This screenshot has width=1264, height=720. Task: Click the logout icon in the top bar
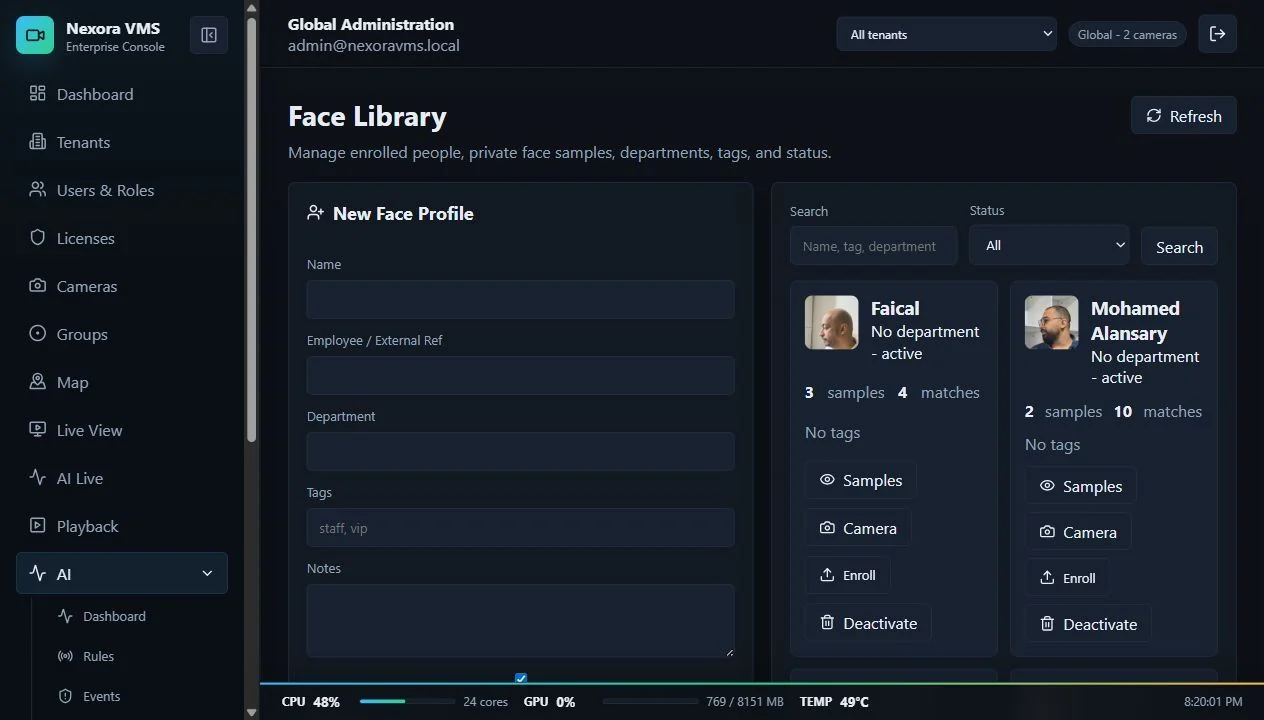point(1218,34)
